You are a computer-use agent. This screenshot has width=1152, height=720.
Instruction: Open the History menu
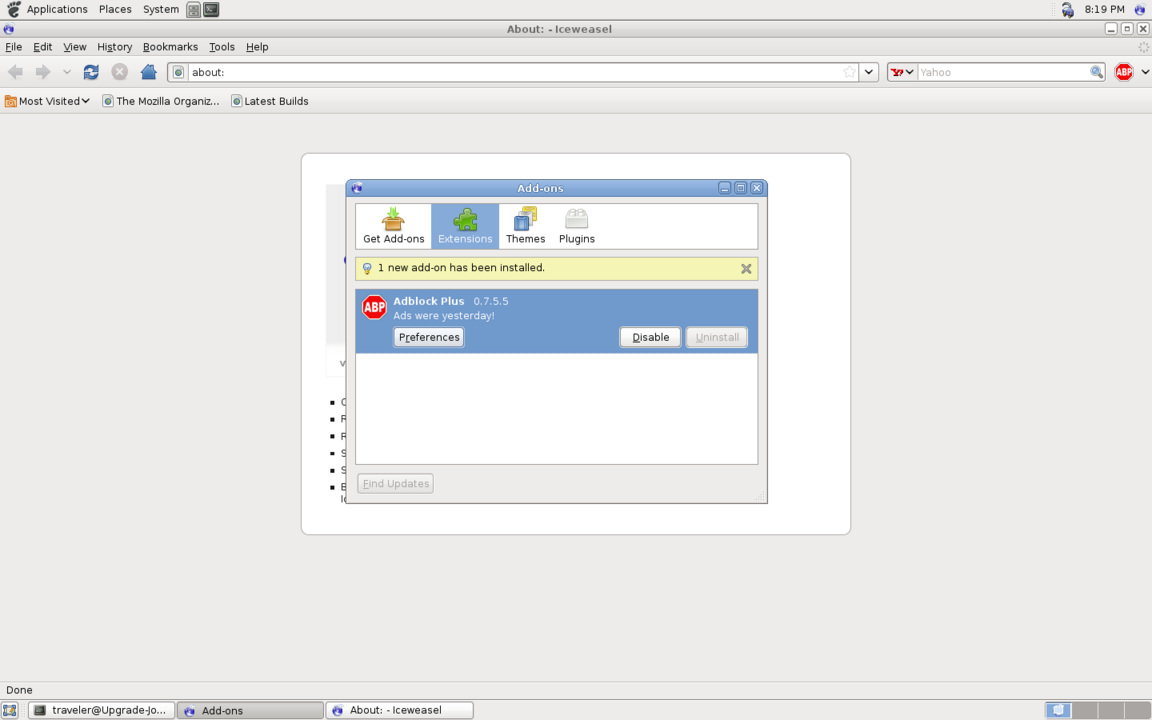(x=115, y=47)
